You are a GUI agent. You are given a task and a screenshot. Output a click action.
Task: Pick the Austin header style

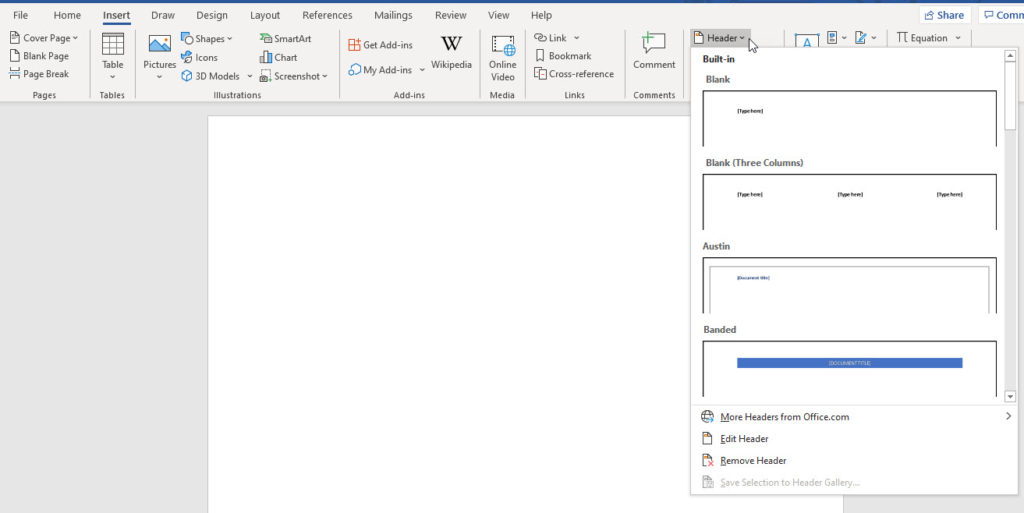tap(849, 285)
